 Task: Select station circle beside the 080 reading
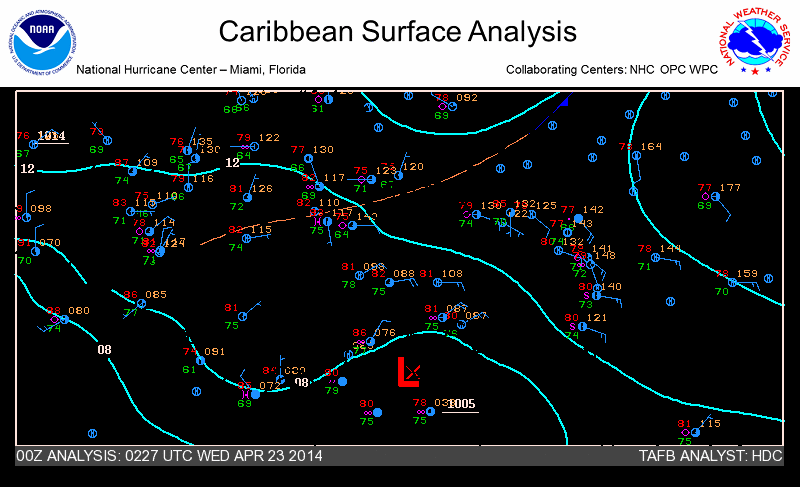64,320
